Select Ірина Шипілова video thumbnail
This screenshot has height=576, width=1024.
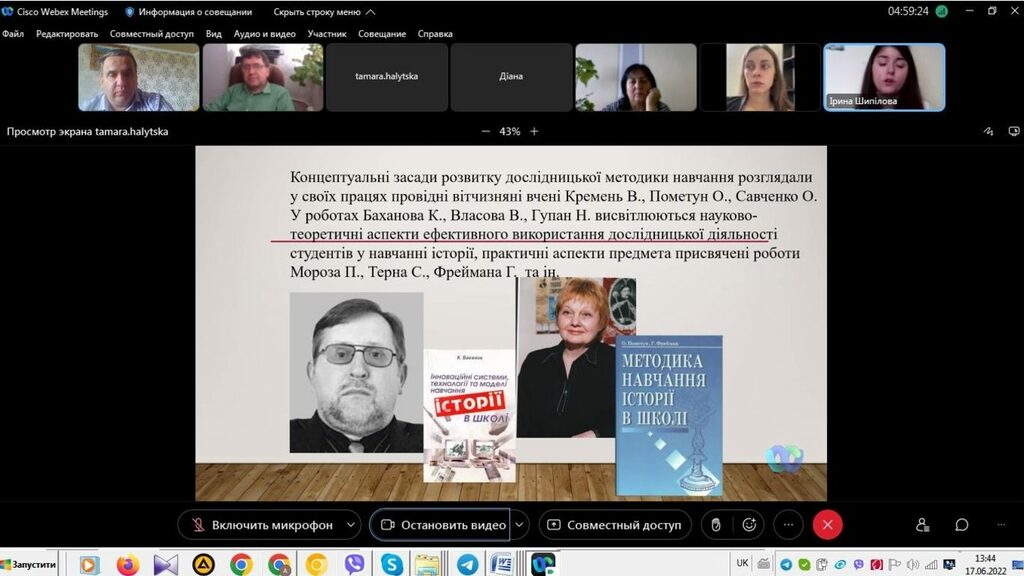tap(884, 77)
